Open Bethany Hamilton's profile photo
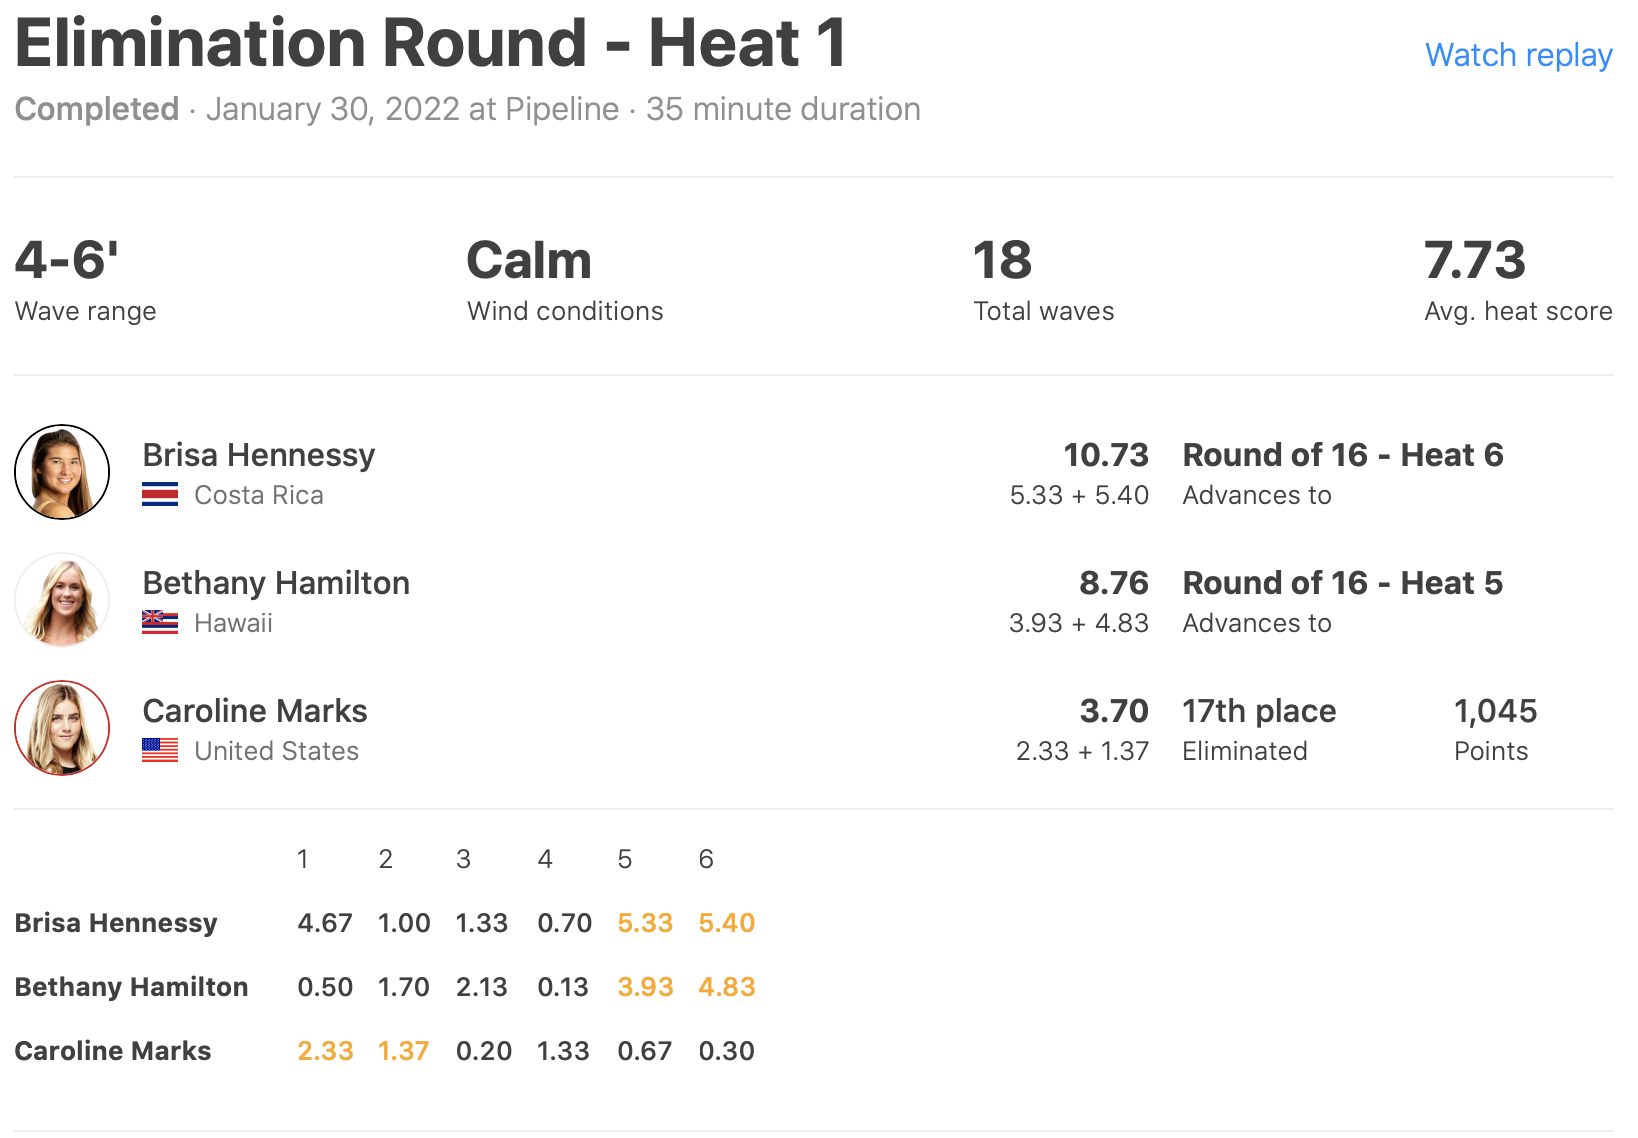 62,600
